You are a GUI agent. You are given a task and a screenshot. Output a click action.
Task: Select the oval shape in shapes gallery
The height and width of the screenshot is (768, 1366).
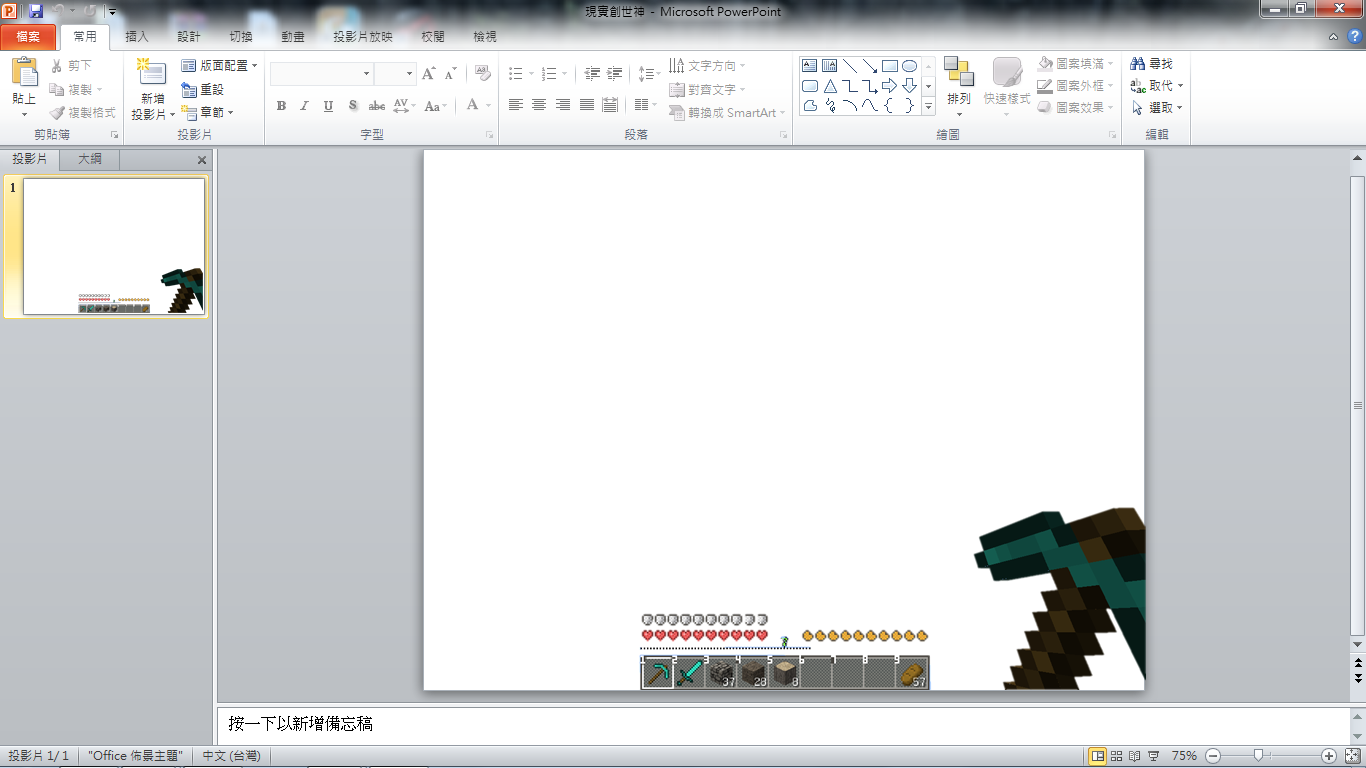910,66
